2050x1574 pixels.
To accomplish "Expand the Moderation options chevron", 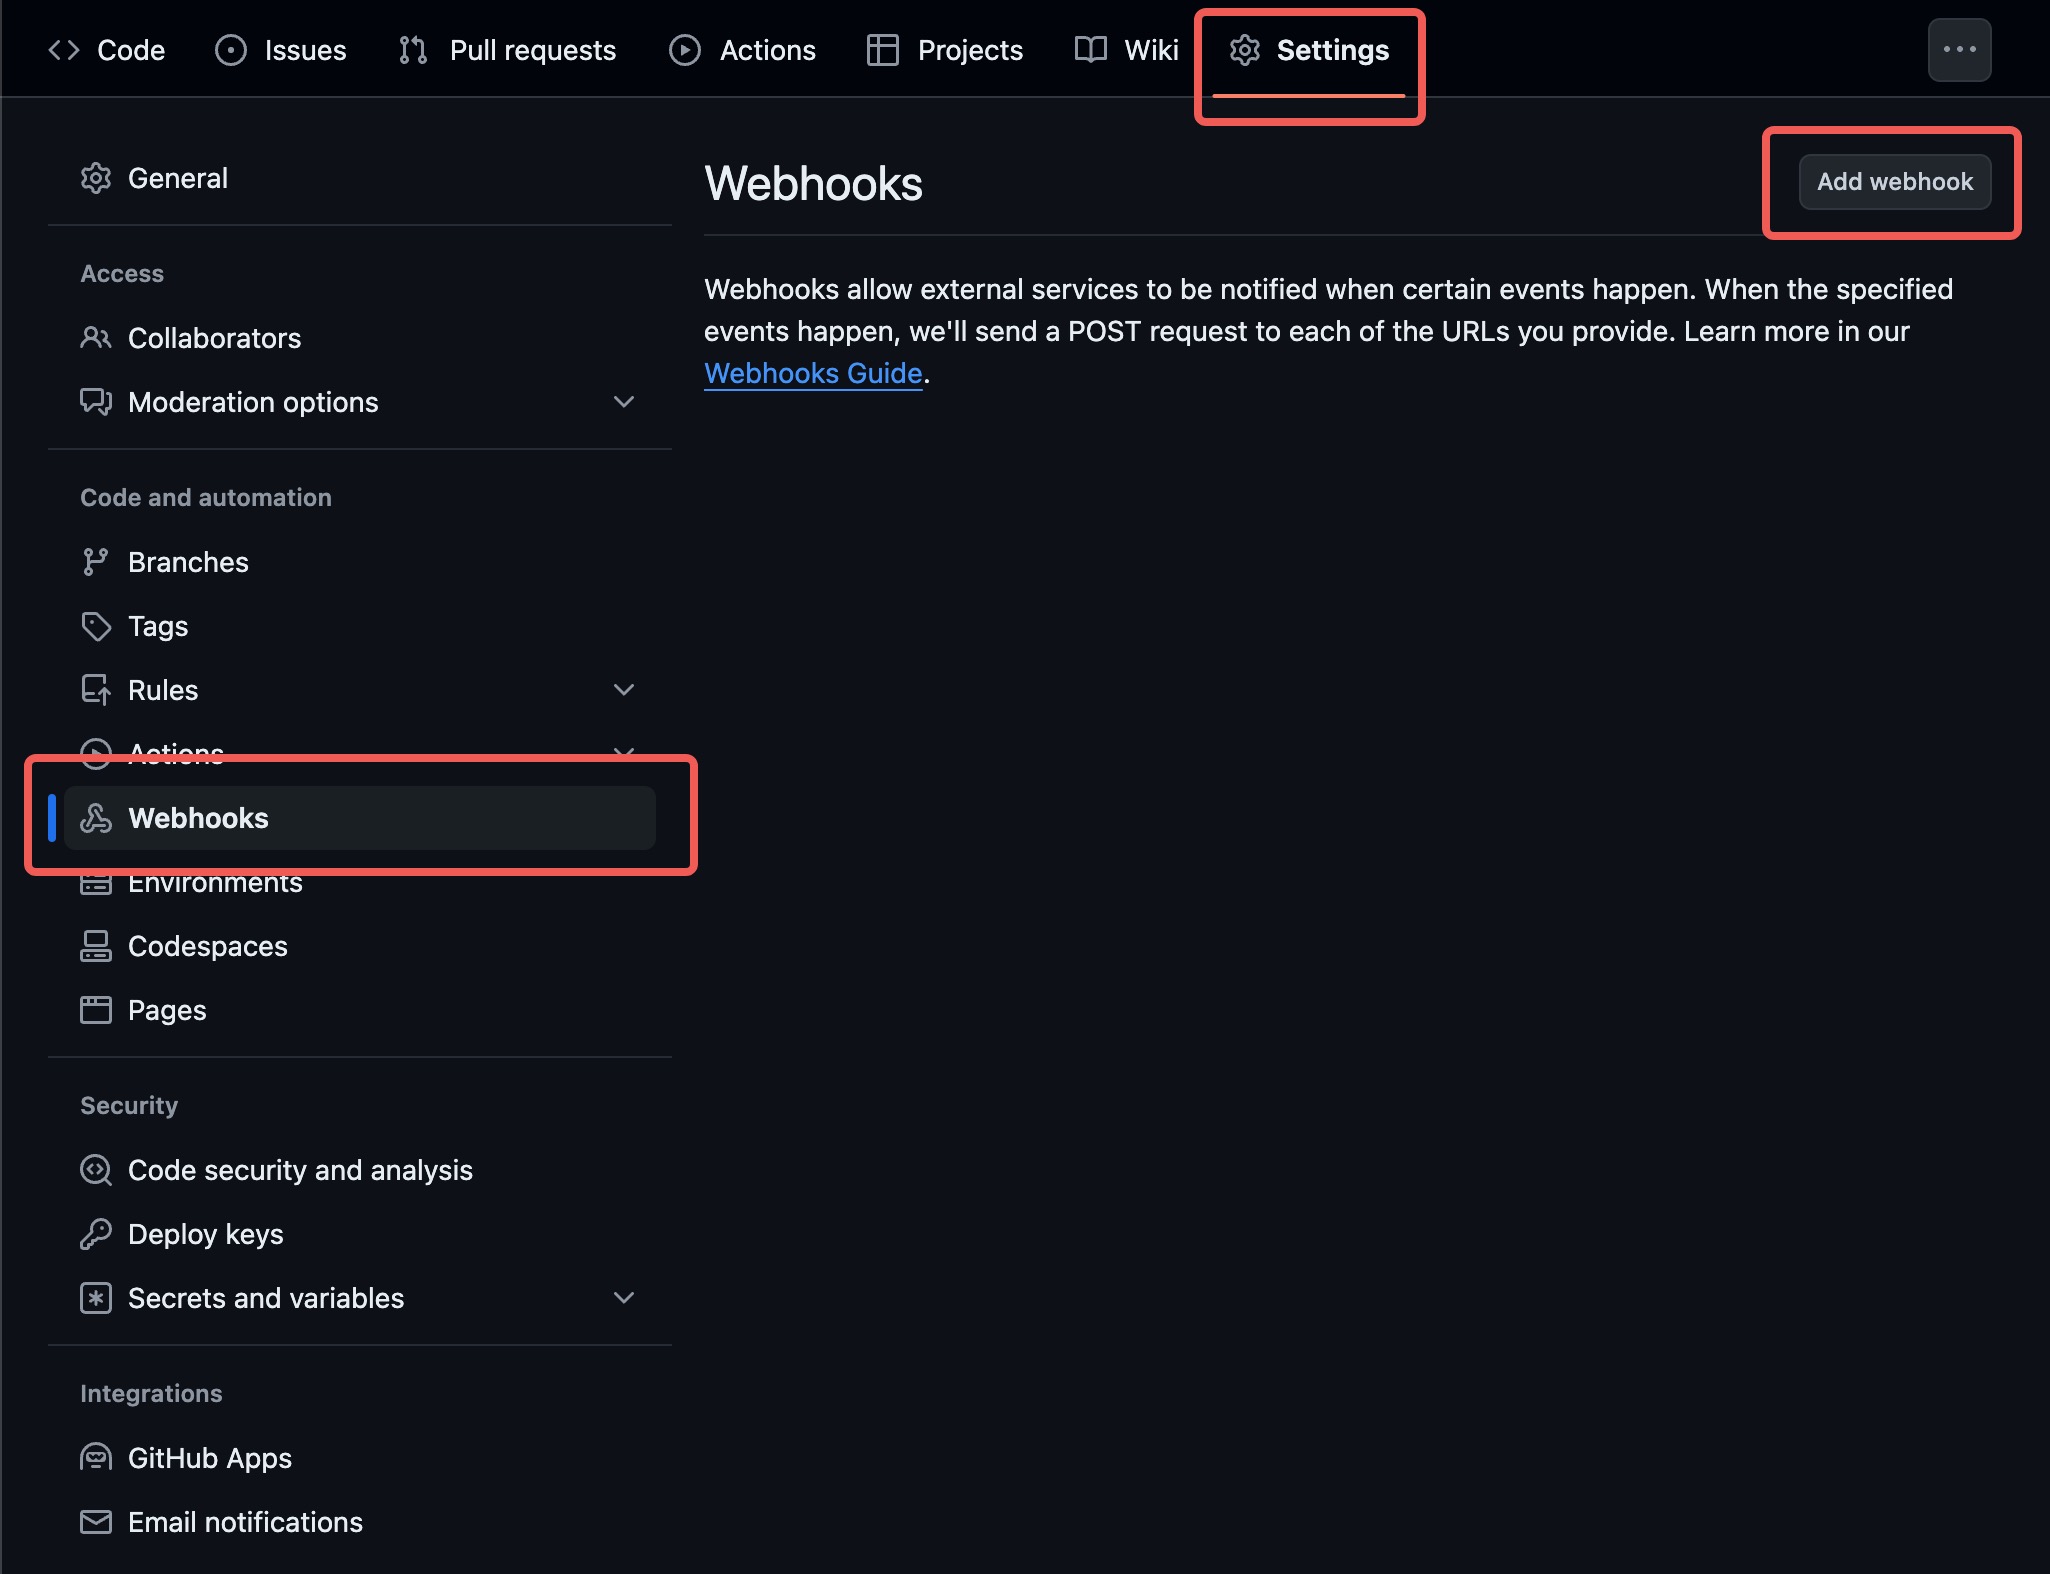I will (x=624, y=402).
